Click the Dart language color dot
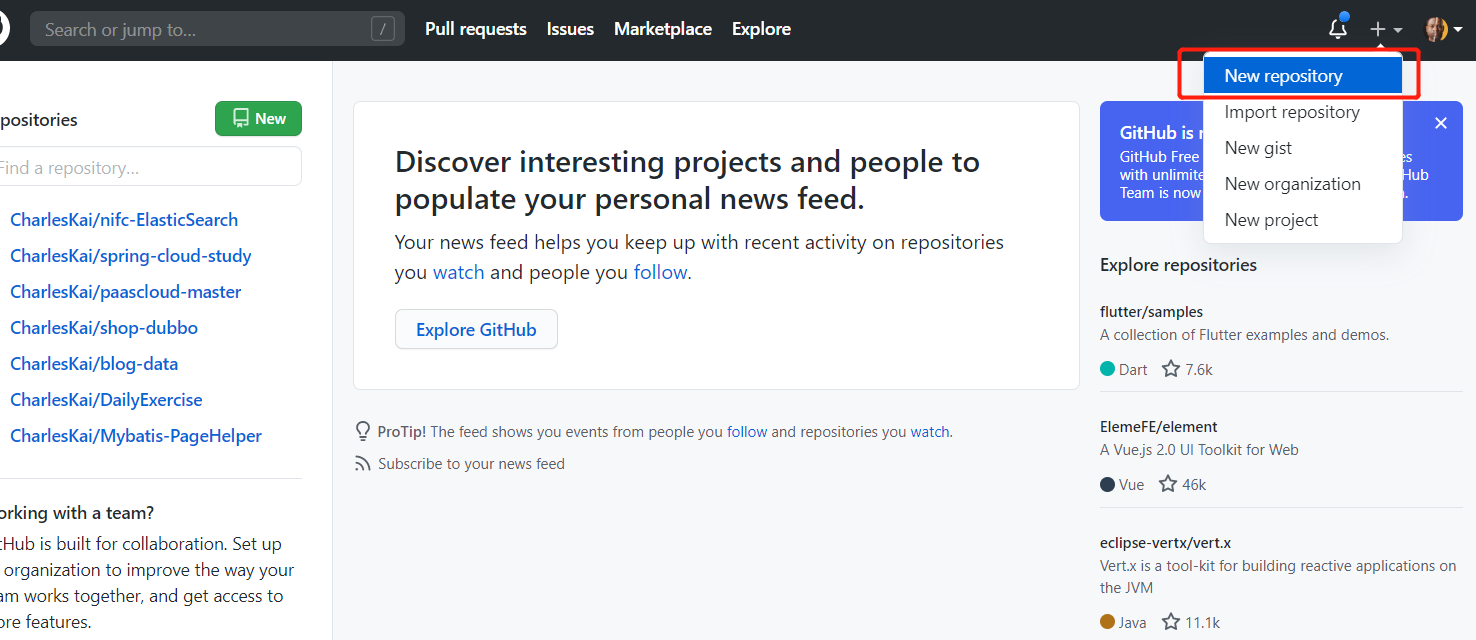The image size is (1476, 640). coord(1107,369)
